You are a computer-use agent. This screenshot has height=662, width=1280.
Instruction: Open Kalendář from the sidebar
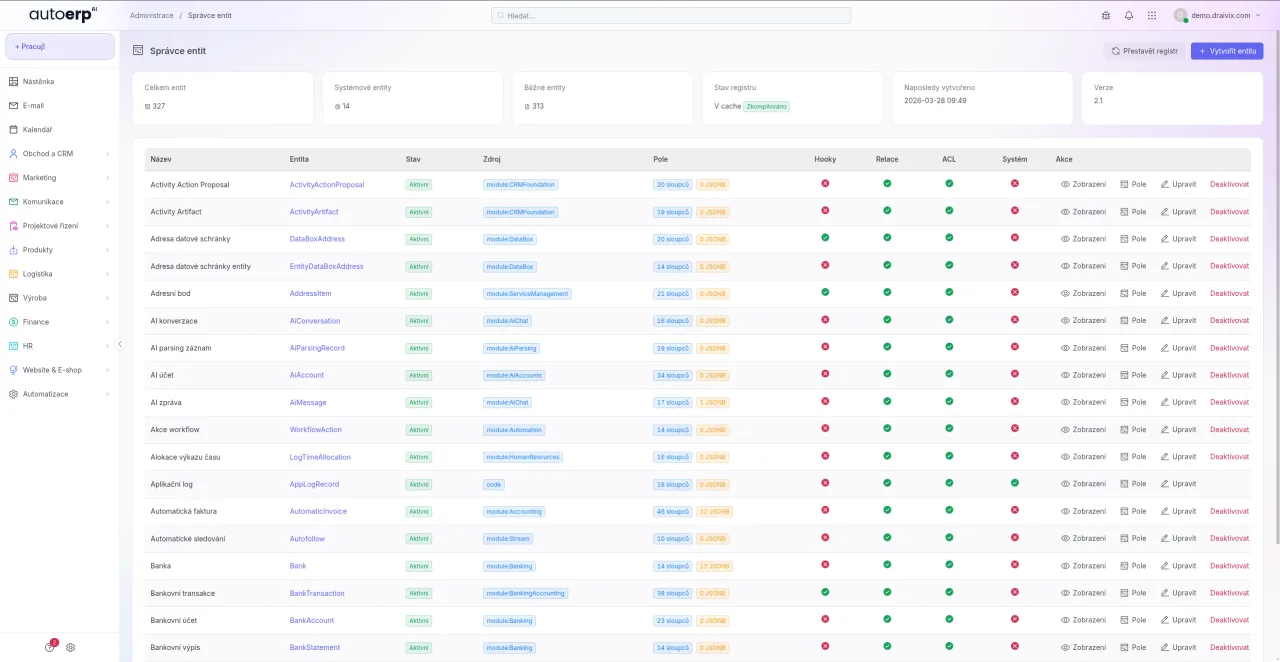click(x=37, y=130)
